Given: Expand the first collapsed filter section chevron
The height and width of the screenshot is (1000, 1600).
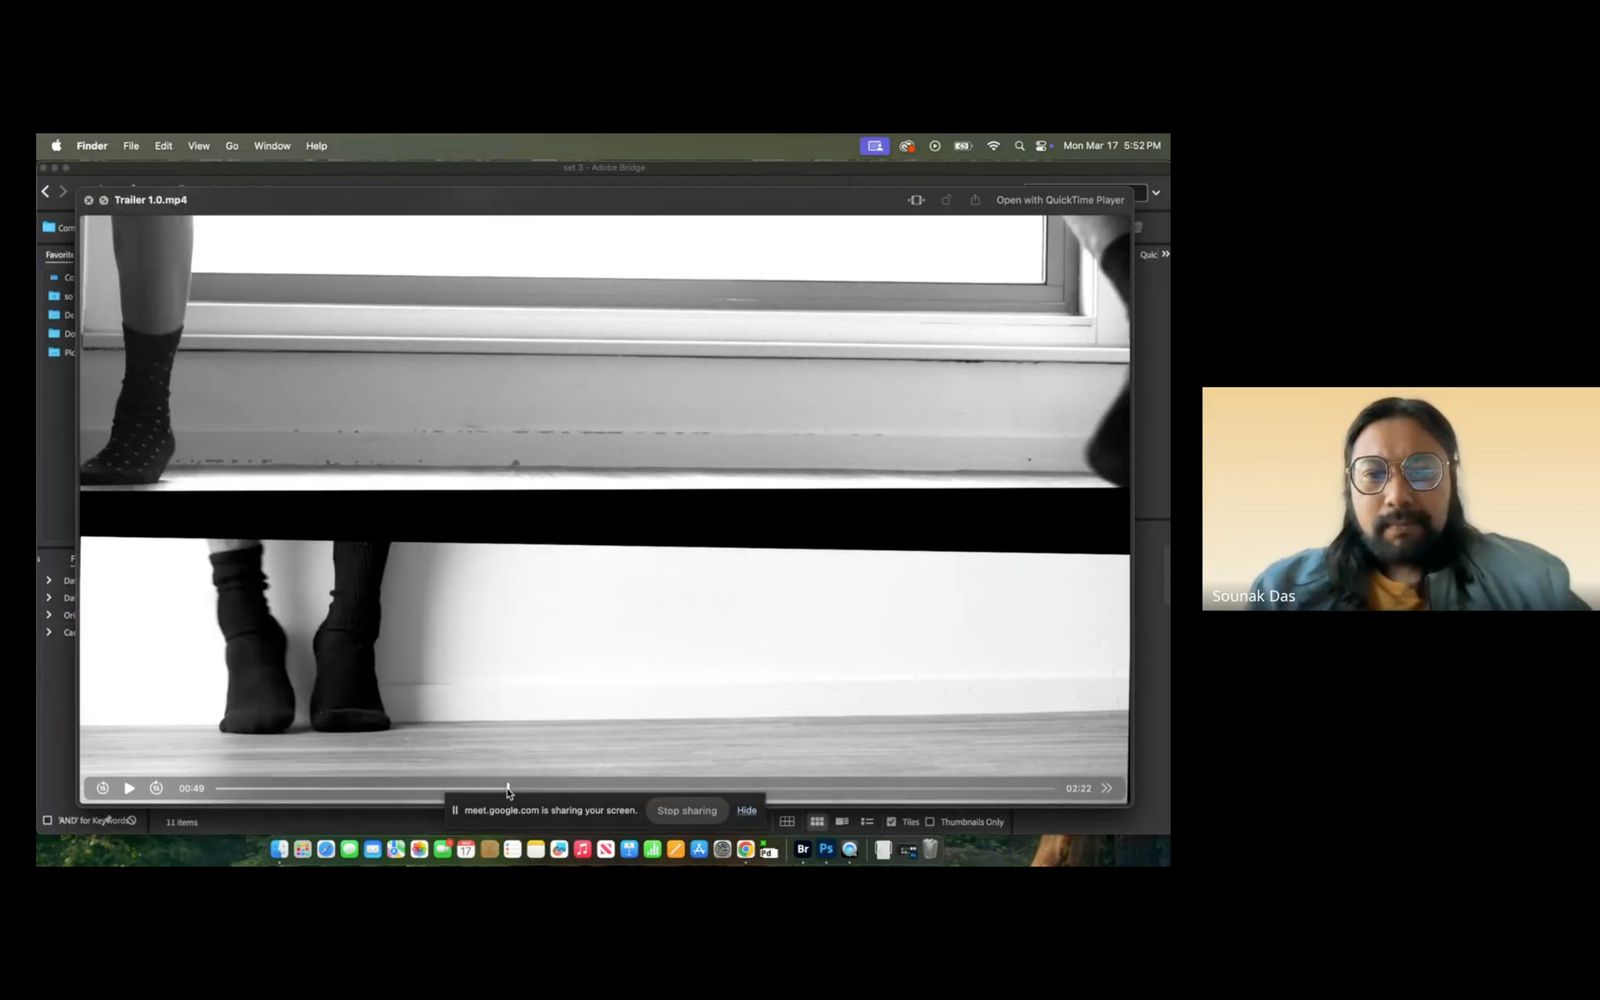Looking at the screenshot, I should click(49, 580).
